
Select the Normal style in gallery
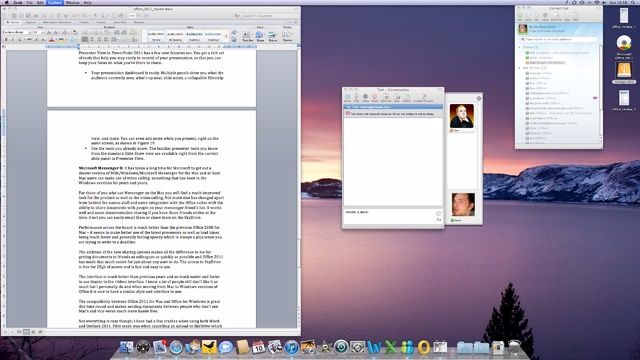(156, 36)
